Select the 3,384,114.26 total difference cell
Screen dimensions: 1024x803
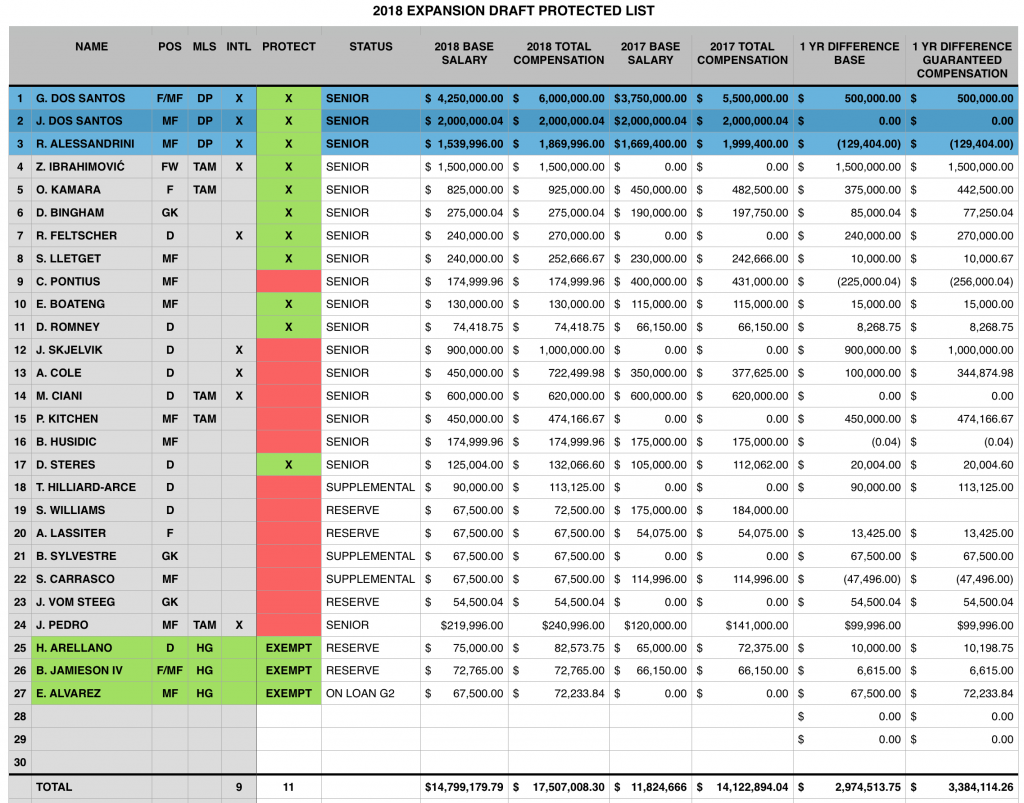(x=961, y=787)
